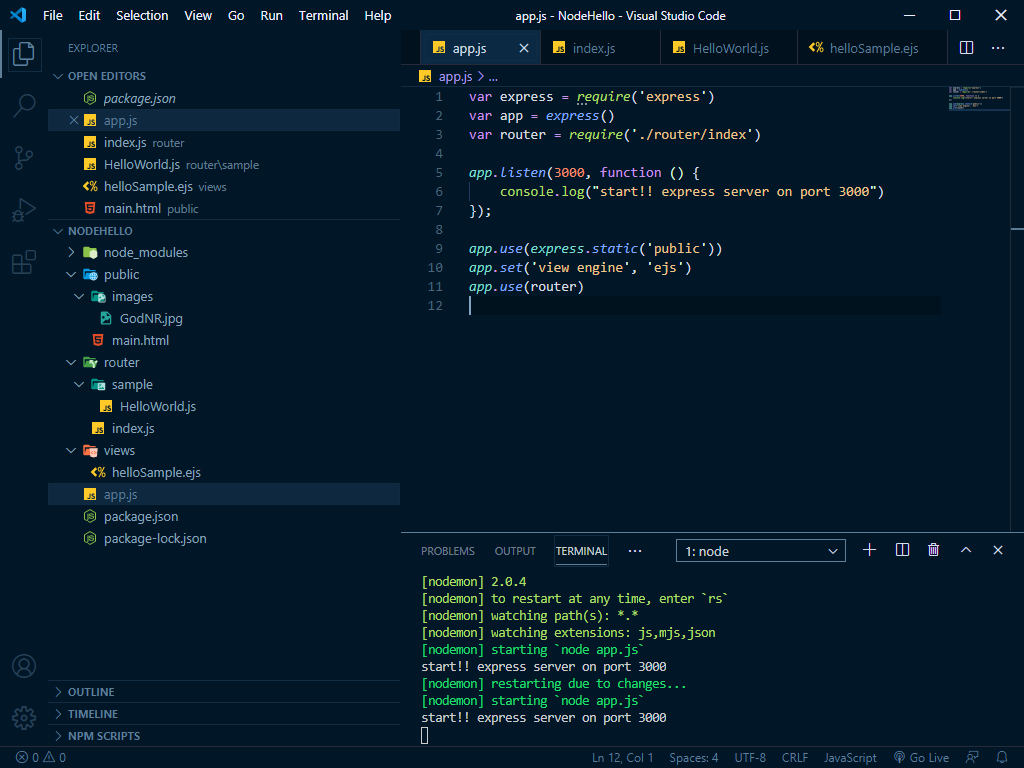Screen dimensions: 1024x768
Task: Open the Extensions view
Action: tap(24, 262)
